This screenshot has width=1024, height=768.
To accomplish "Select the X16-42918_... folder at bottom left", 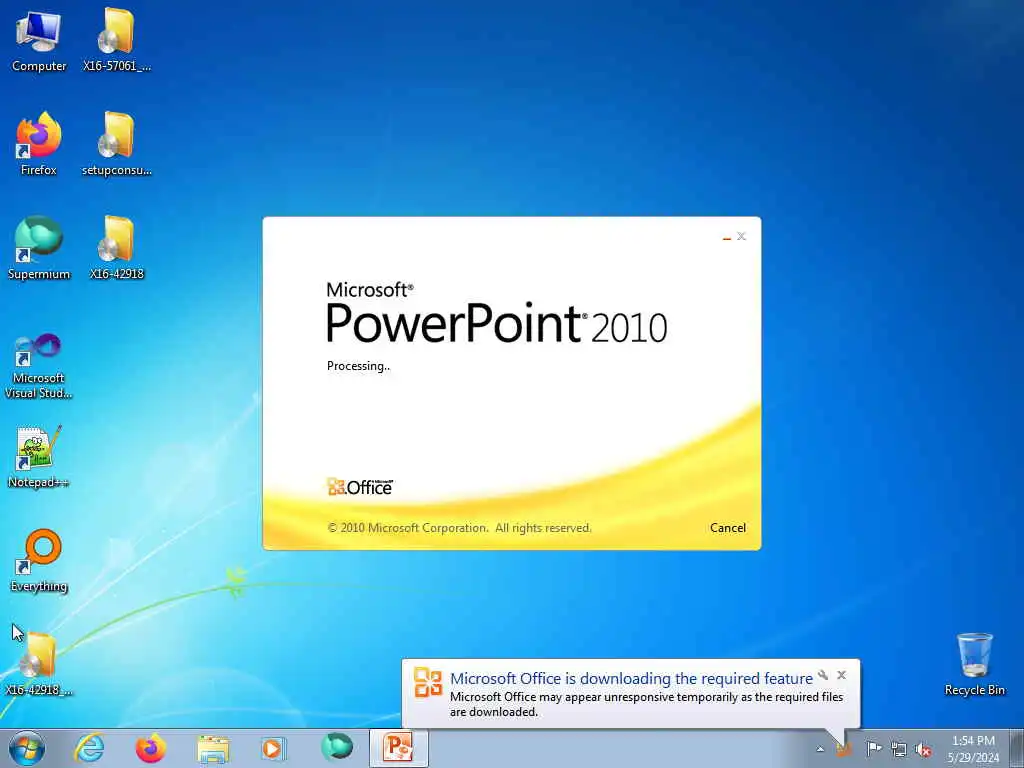I will click(x=39, y=664).
